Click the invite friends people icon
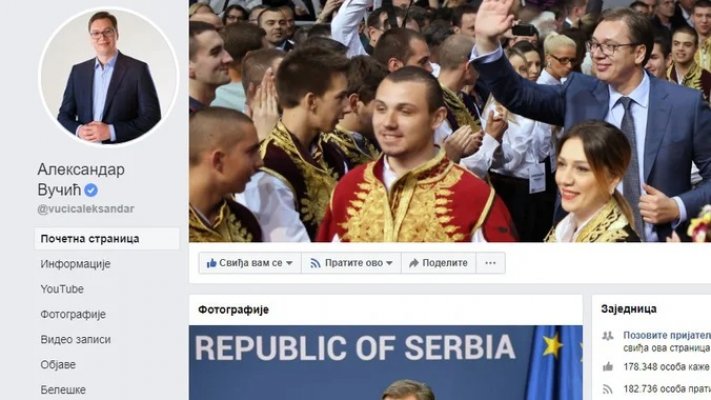 tap(608, 336)
